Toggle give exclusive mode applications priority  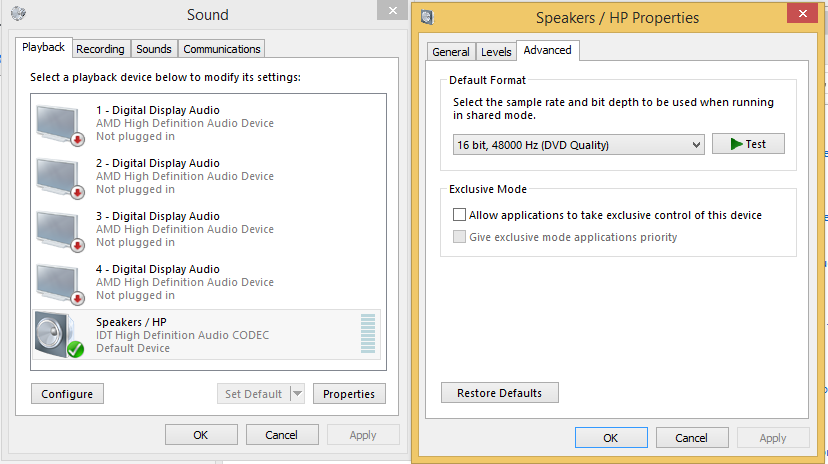[460, 237]
